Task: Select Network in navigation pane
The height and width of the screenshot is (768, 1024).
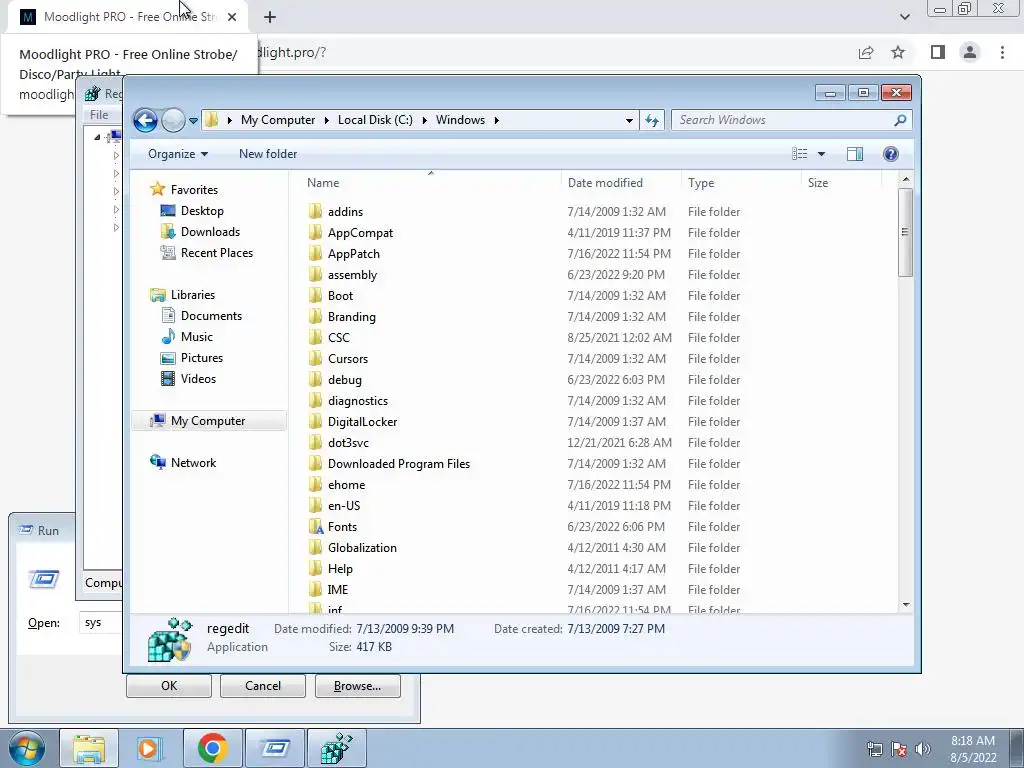Action: click(193, 463)
